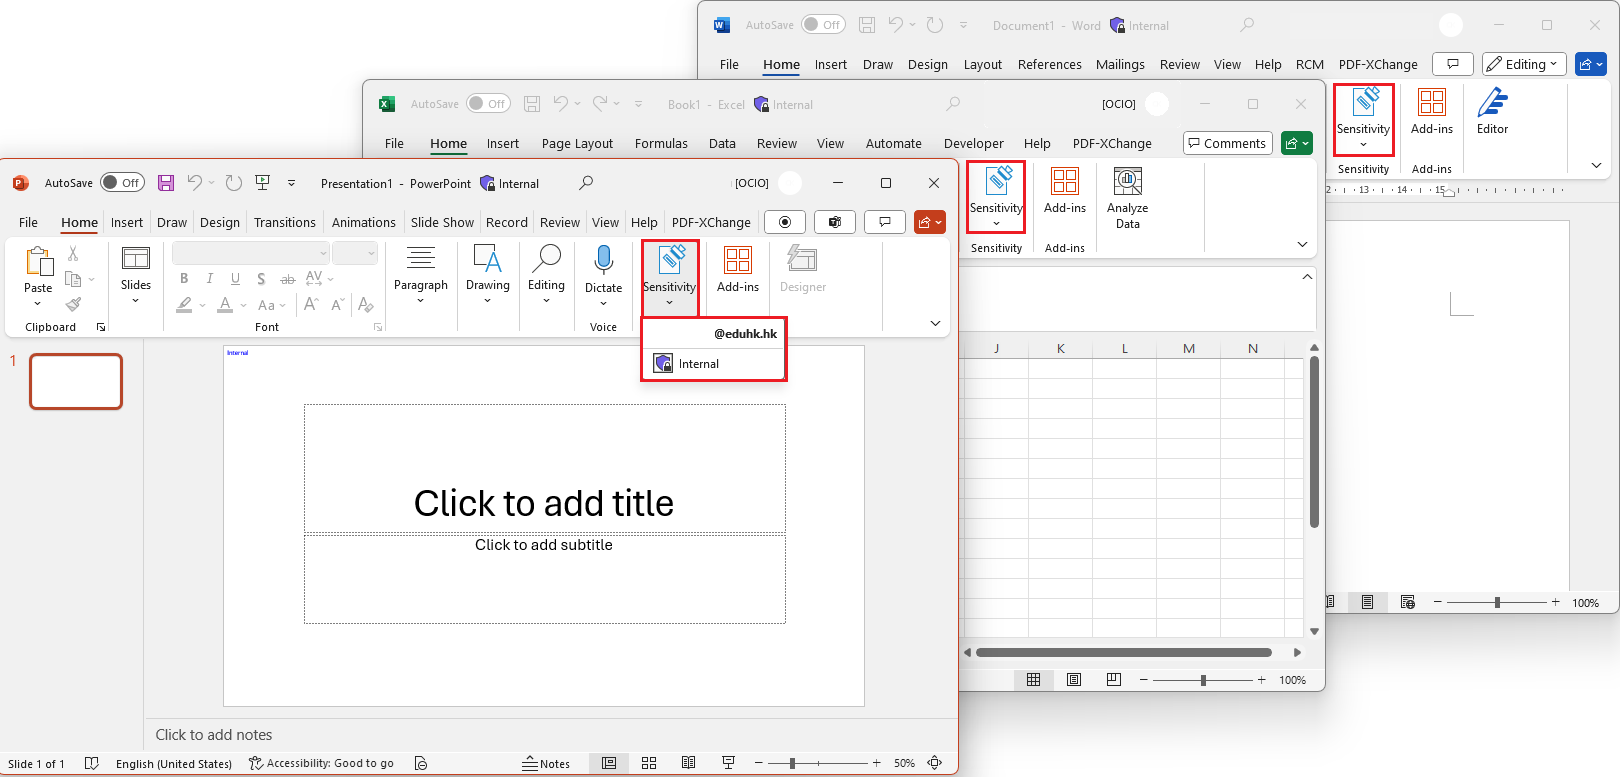Expand the Sensitivity dropdown in Word

pyautogui.click(x=1363, y=120)
